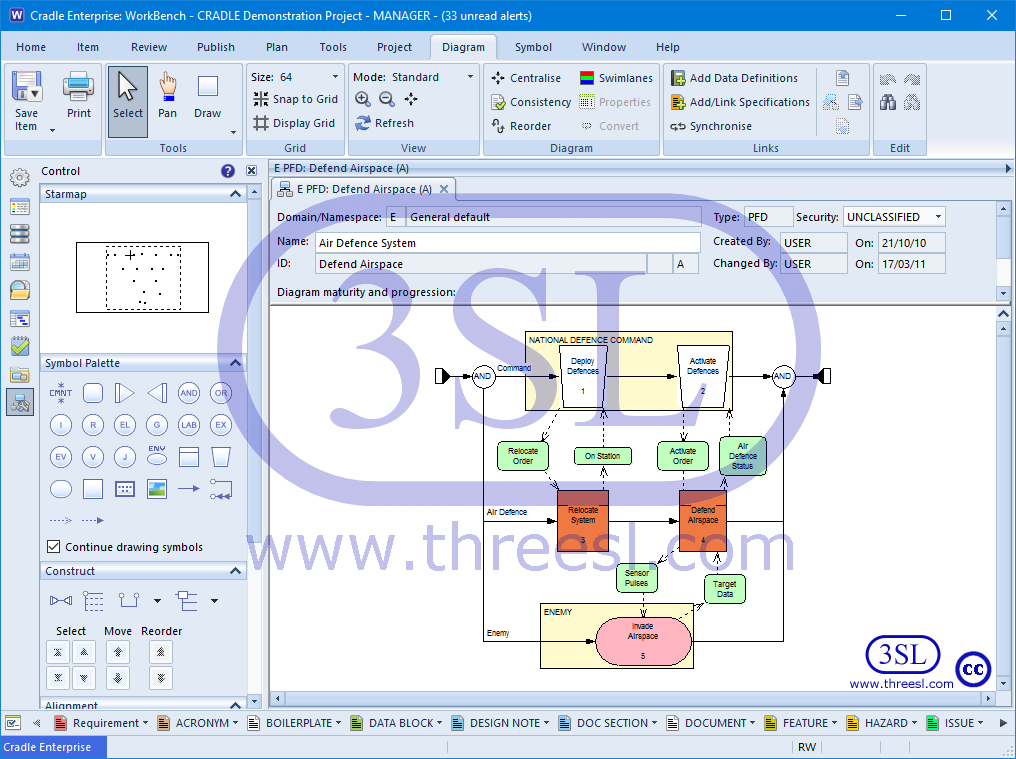This screenshot has width=1016, height=759.
Task: Click the zoom out magnifier
Action: 387,99
